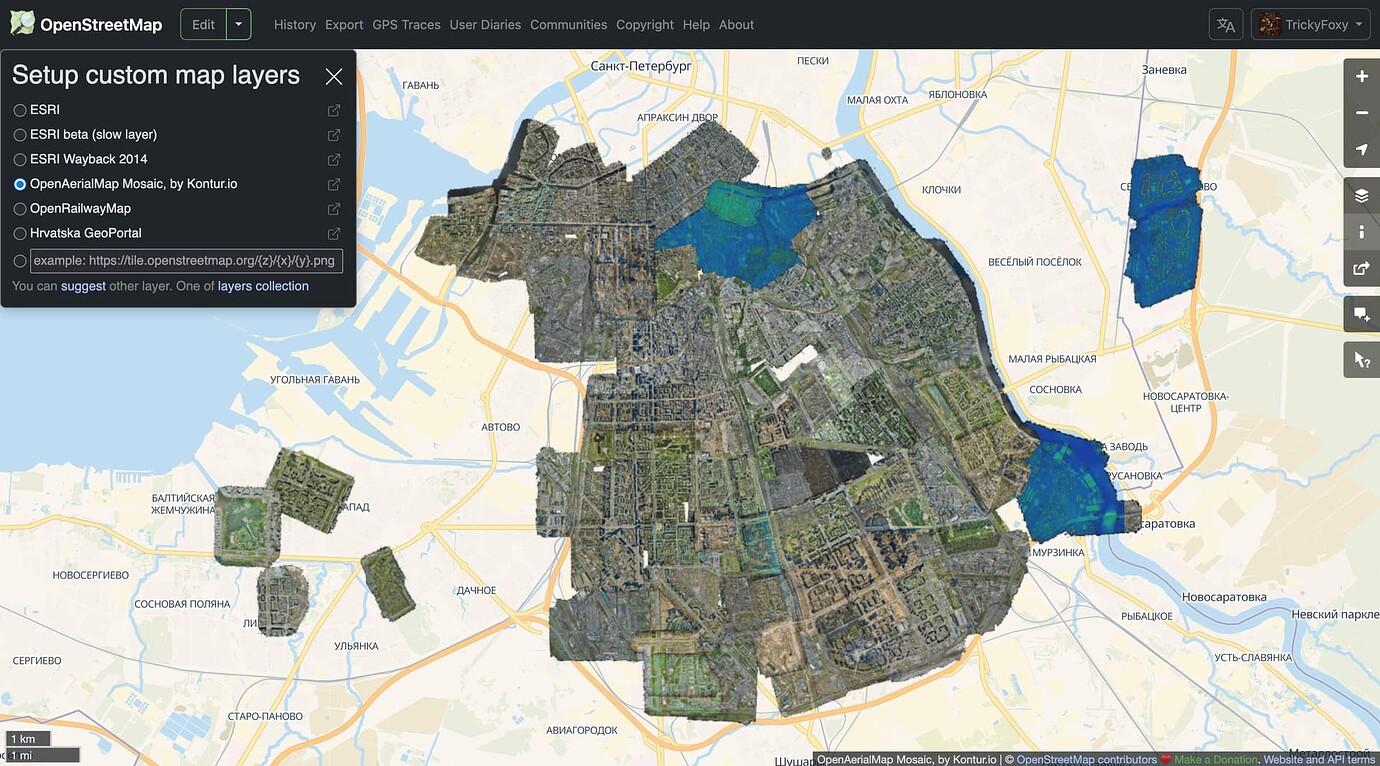
Task: Open the Export menu item
Action: point(344,24)
